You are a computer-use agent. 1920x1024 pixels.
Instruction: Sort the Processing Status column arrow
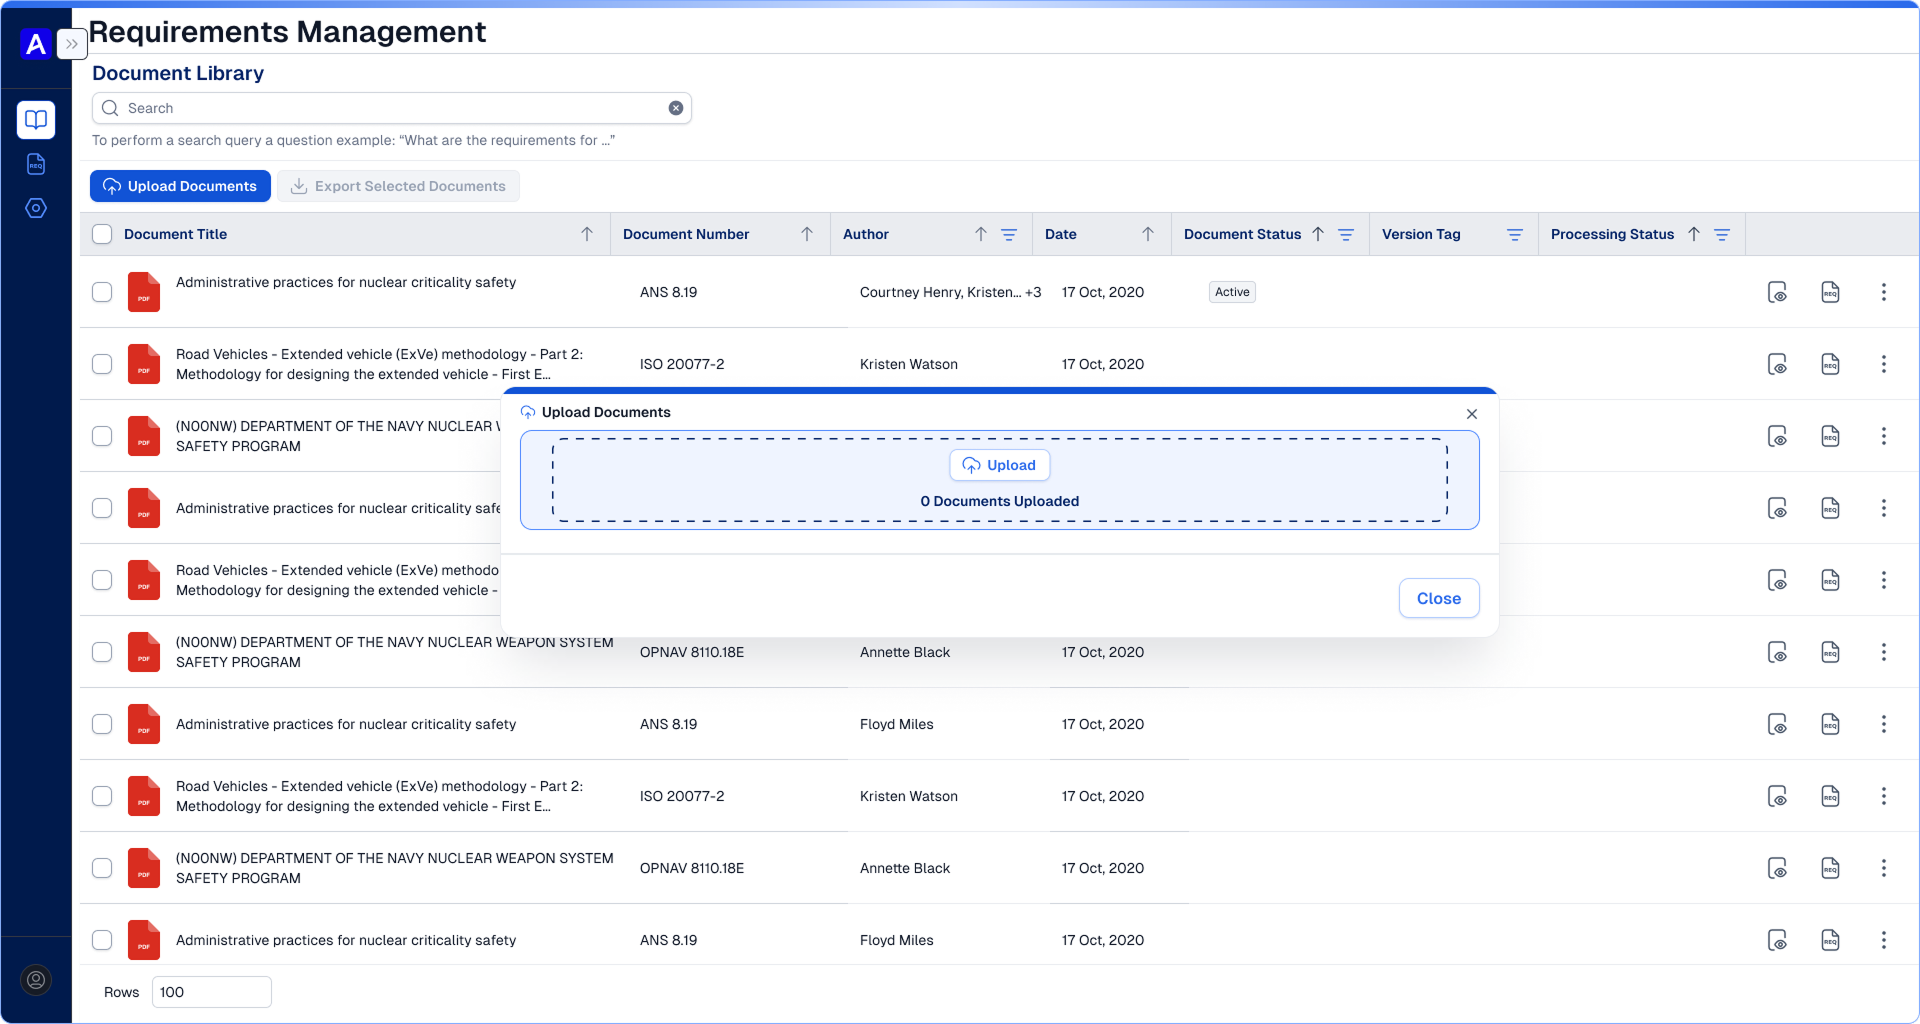(x=1694, y=234)
